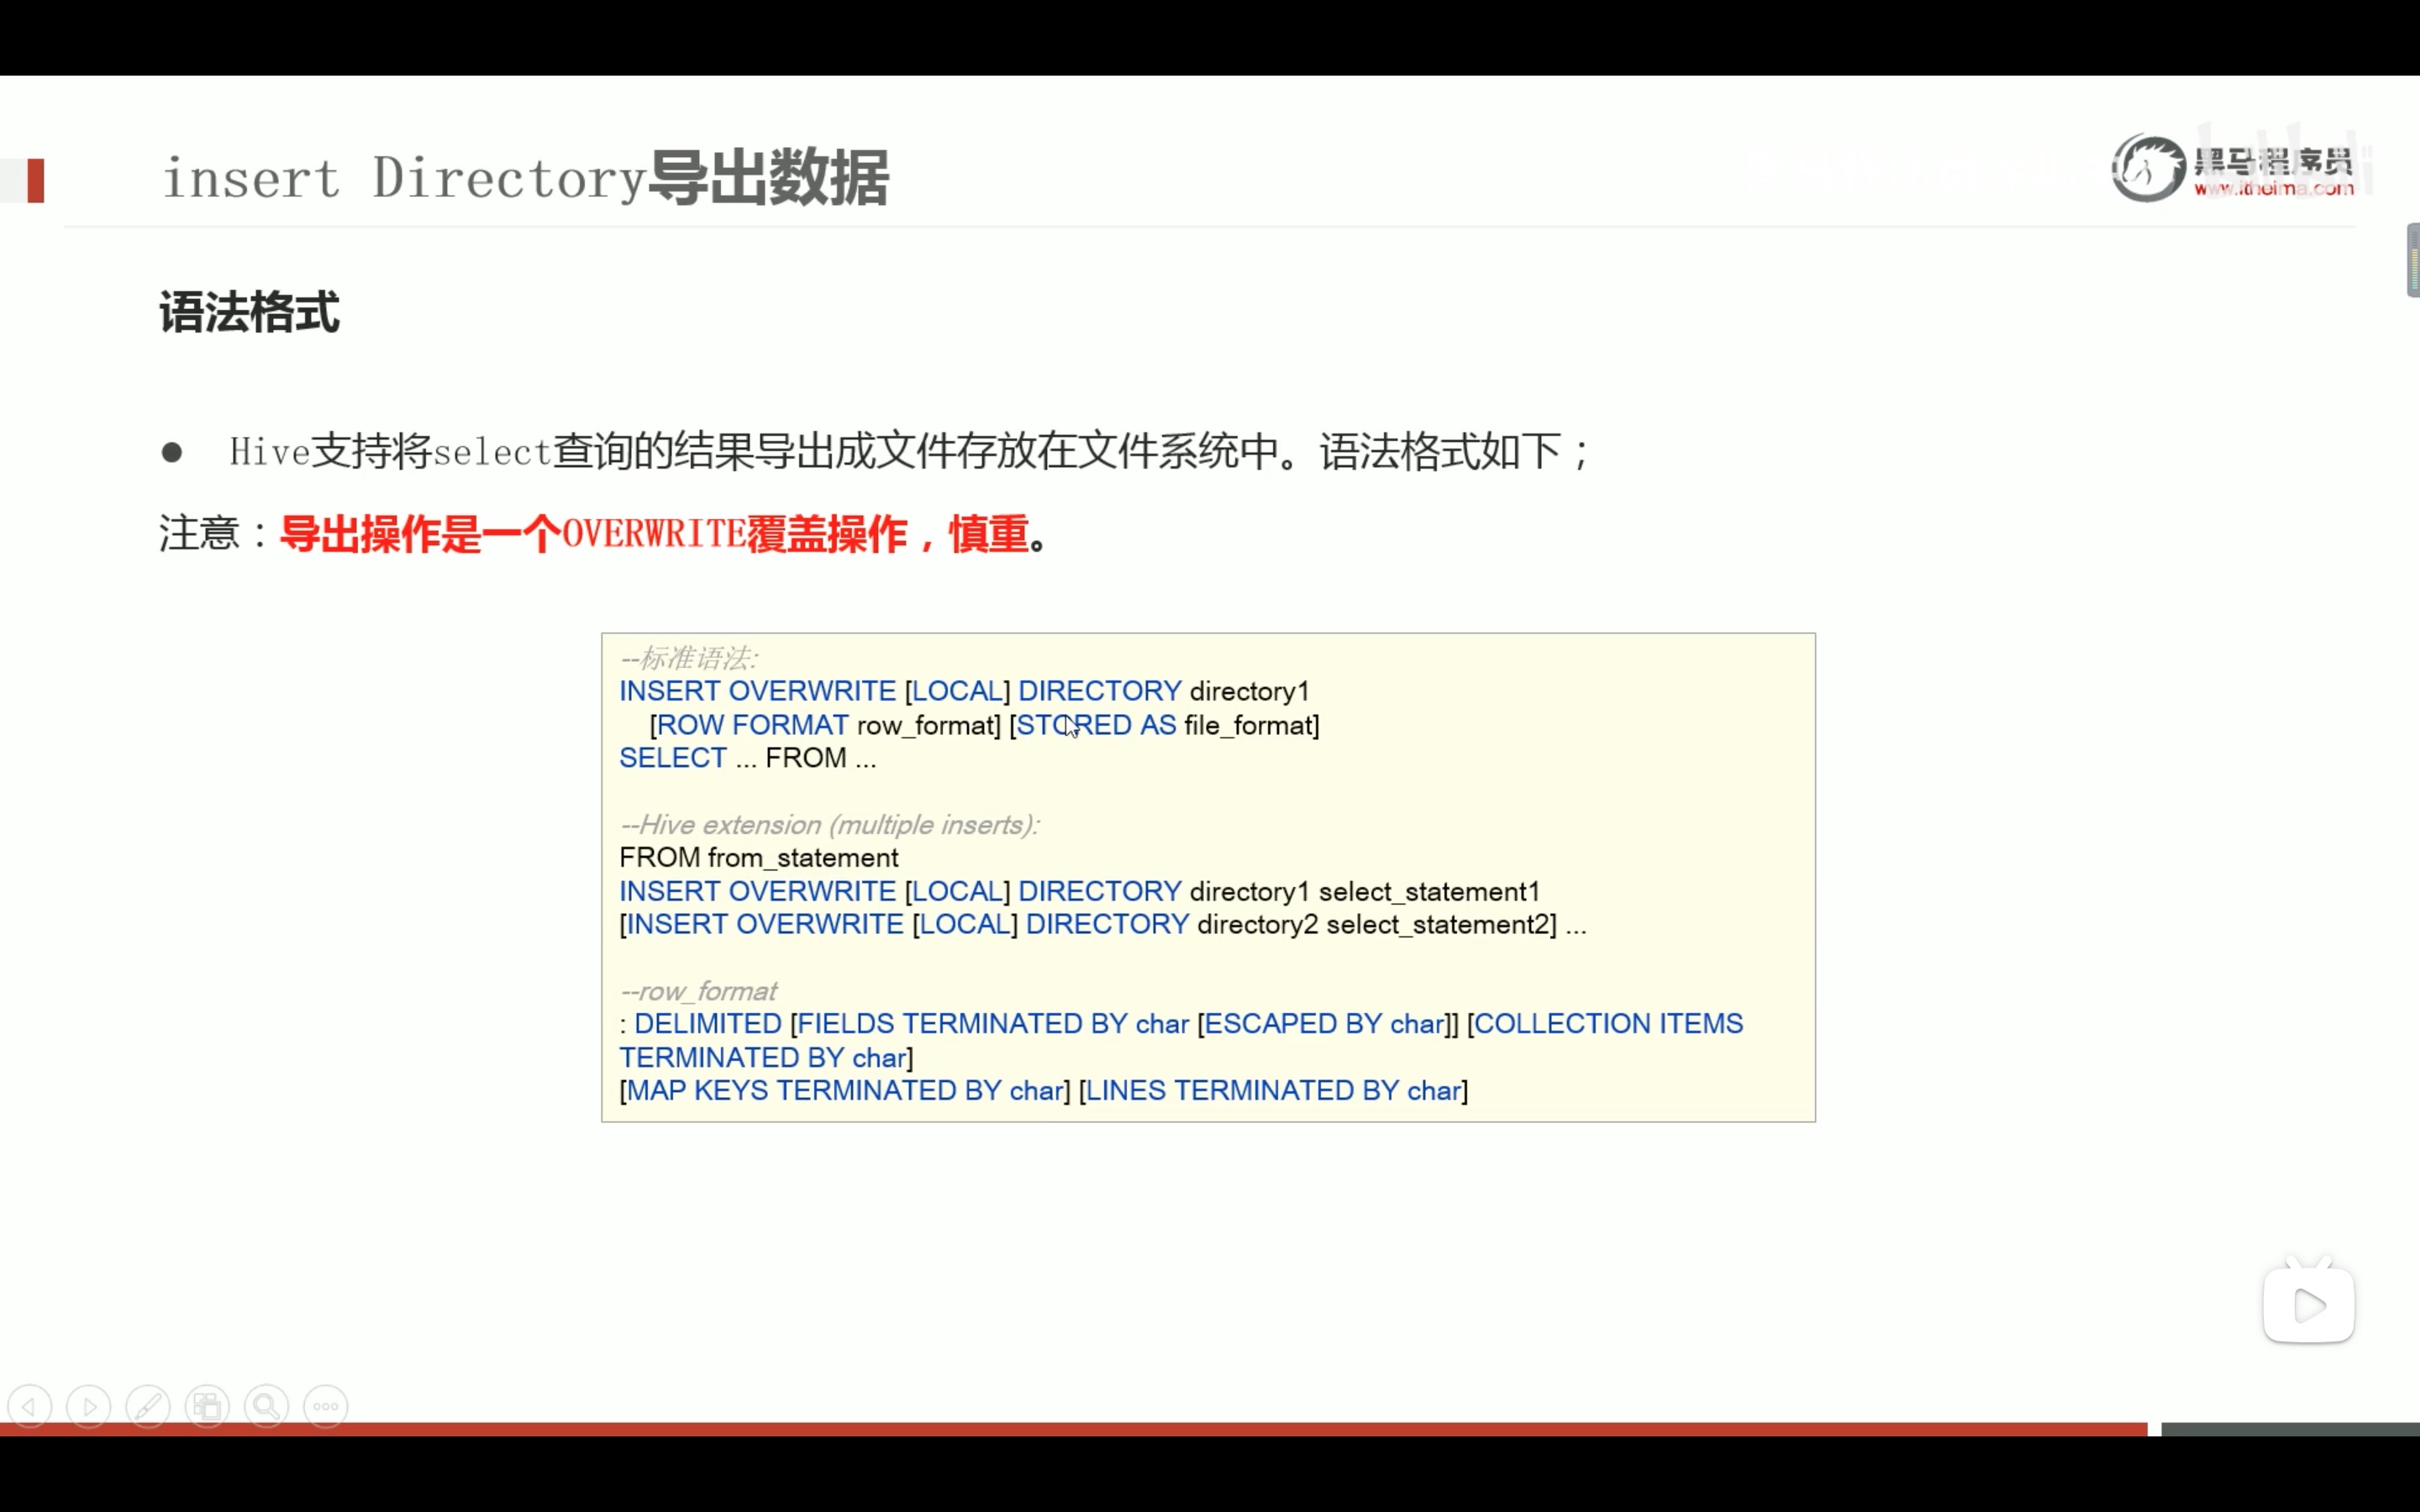The width and height of the screenshot is (2420, 1512).
Task: Click '[LINES TERMINATED BY char]' text
Action: (1273, 1091)
